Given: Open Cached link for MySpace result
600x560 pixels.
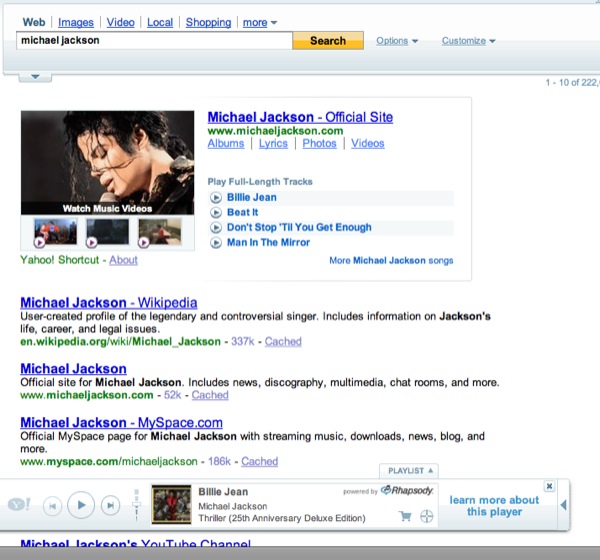Looking at the screenshot, I should 259,462.
